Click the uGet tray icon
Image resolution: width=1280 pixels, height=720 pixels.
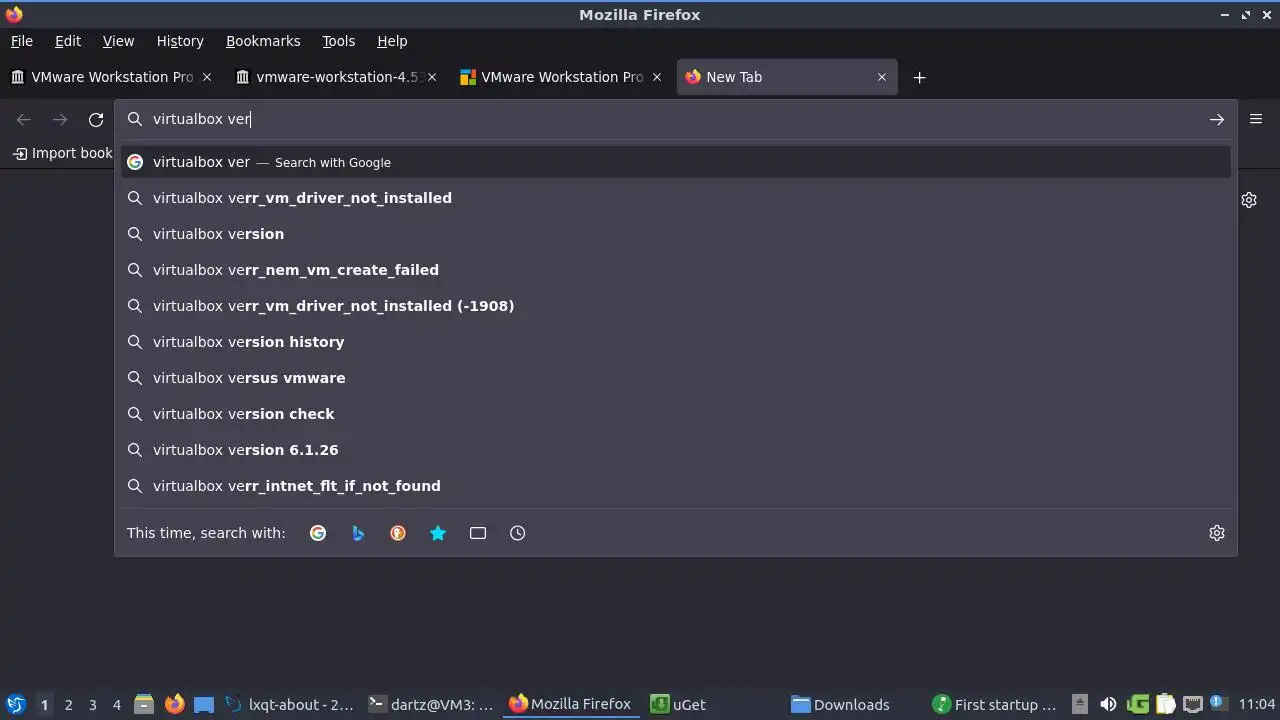tap(1137, 704)
